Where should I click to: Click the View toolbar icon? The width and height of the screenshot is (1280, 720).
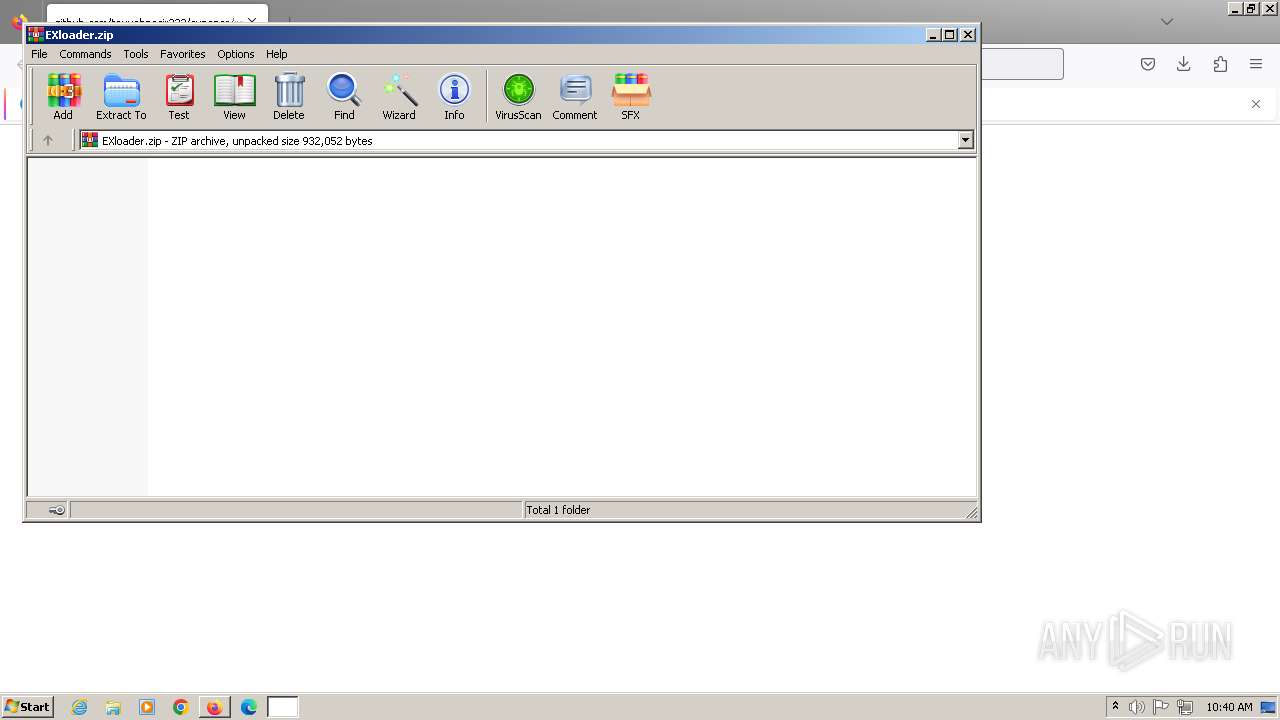point(234,97)
